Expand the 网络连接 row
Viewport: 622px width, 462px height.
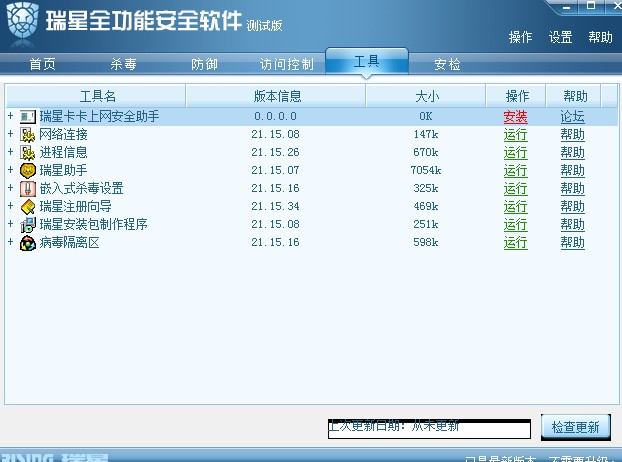coord(11,134)
